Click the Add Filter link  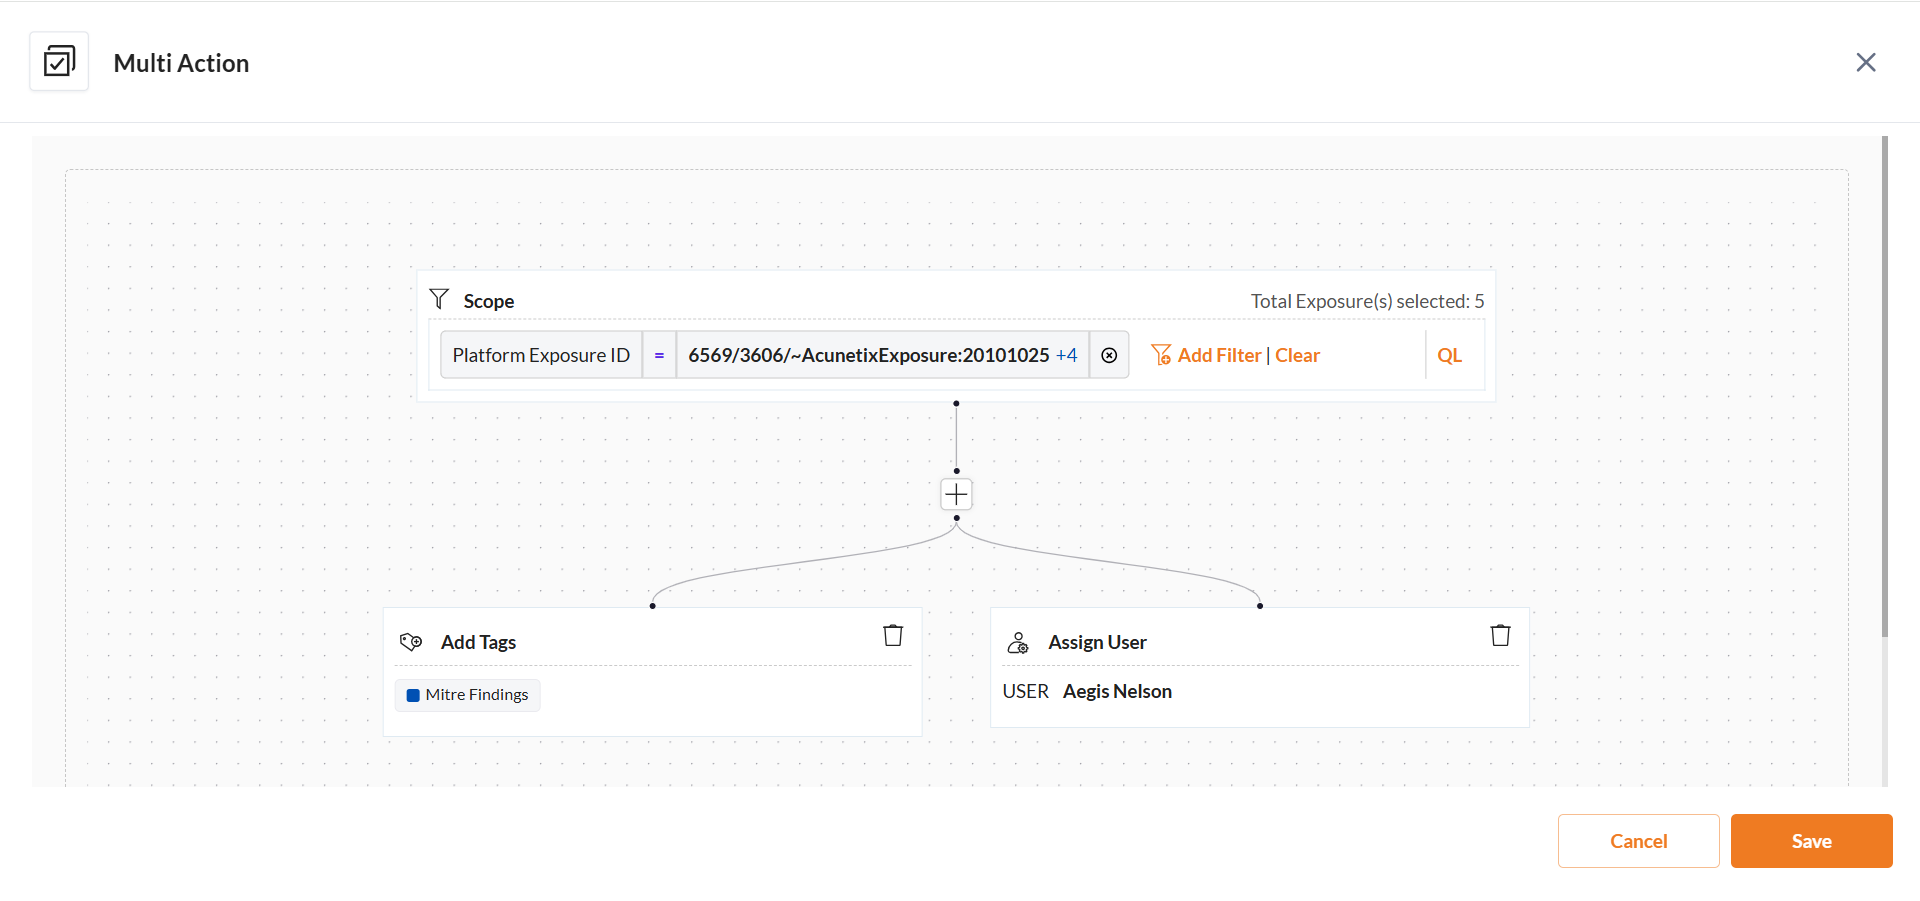pyautogui.click(x=1220, y=355)
